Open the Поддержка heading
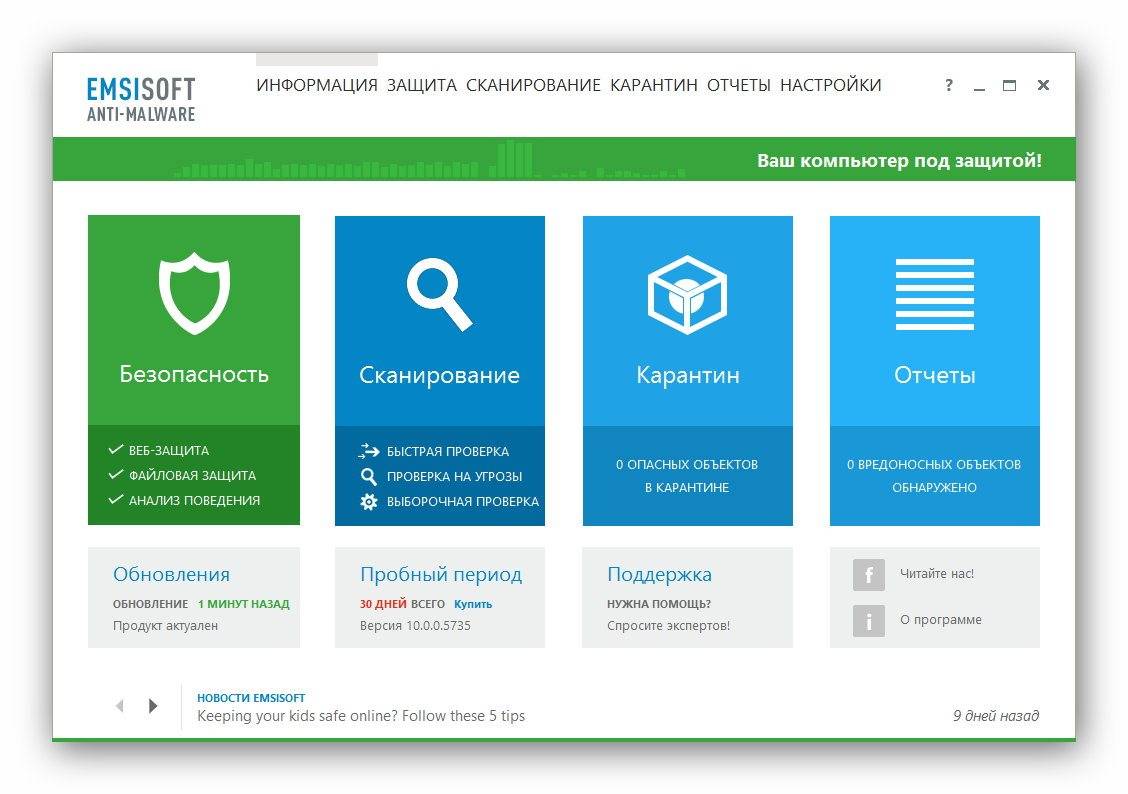 659,575
